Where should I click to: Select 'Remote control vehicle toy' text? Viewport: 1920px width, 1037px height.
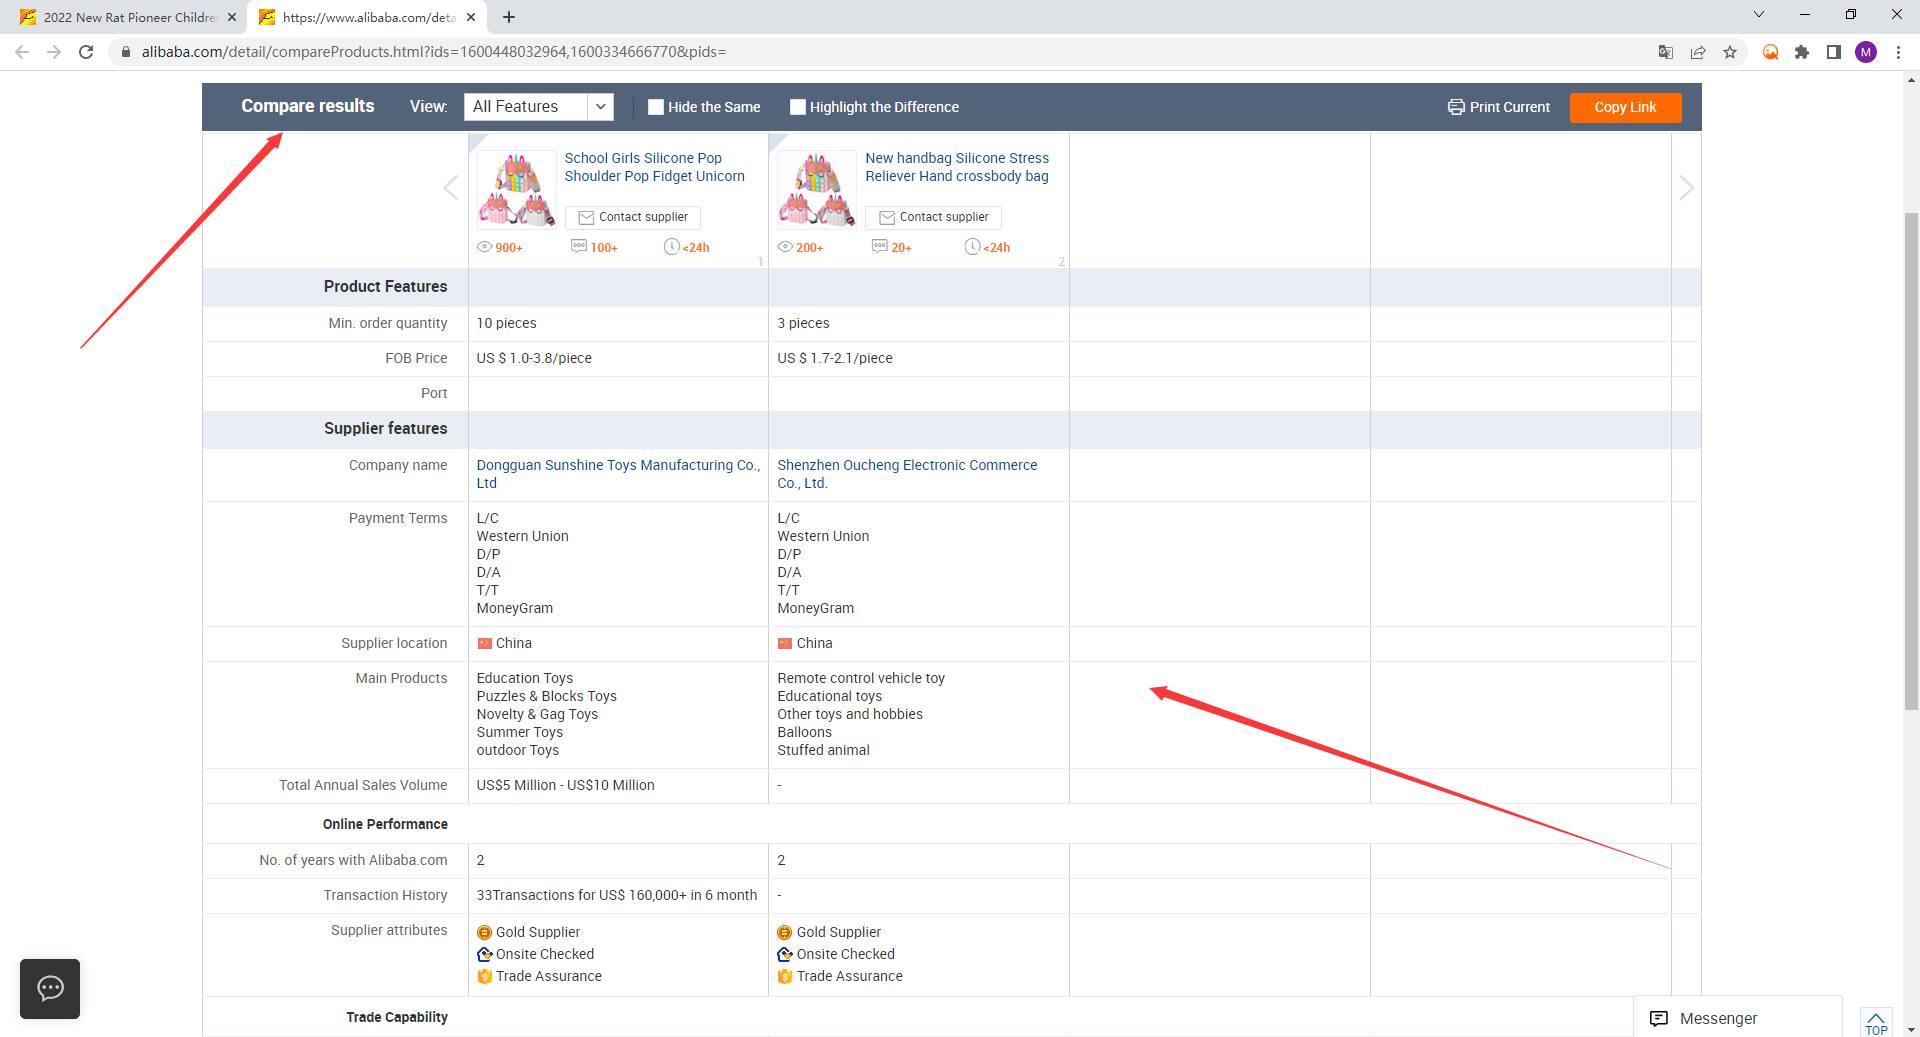[861, 678]
